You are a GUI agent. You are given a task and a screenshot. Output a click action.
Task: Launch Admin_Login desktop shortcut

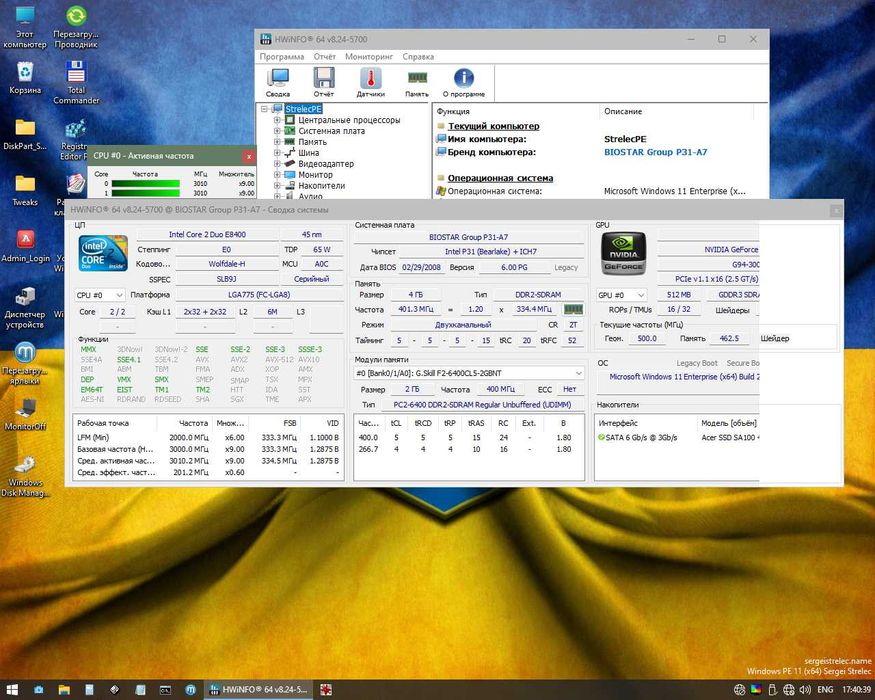tap(25, 246)
